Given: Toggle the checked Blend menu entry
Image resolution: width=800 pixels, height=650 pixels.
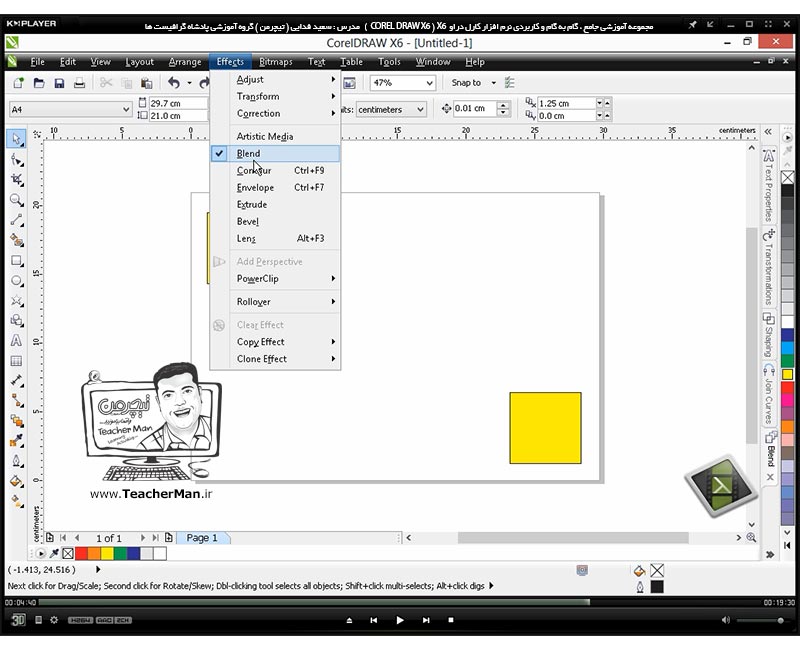Looking at the screenshot, I should point(275,154).
